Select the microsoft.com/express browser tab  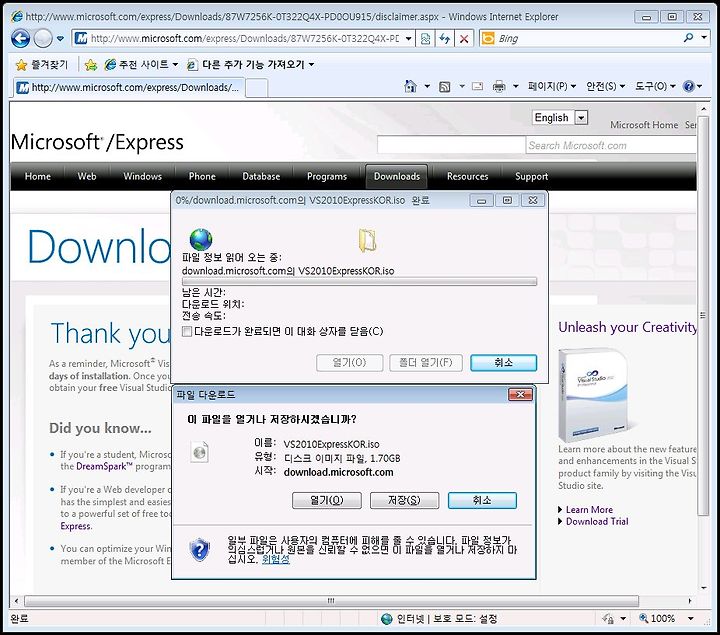129,87
